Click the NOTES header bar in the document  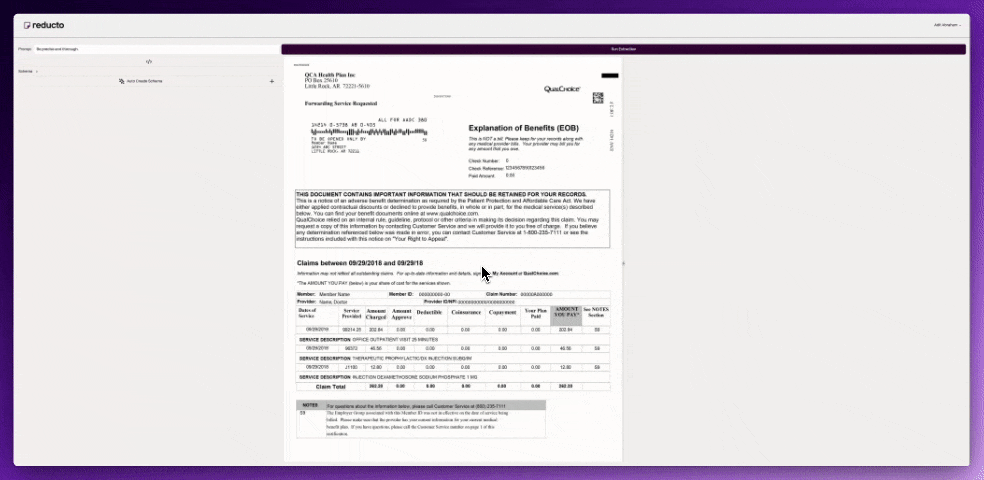[420, 405]
